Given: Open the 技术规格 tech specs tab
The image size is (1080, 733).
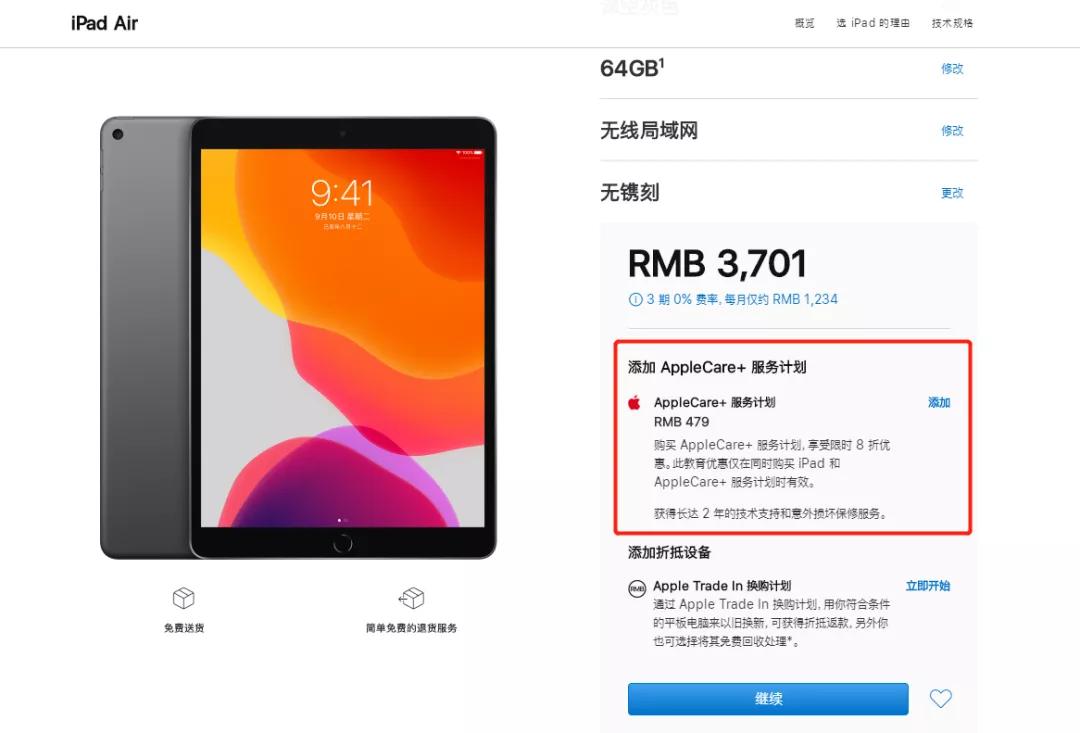Looking at the screenshot, I should [x=953, y=23].
